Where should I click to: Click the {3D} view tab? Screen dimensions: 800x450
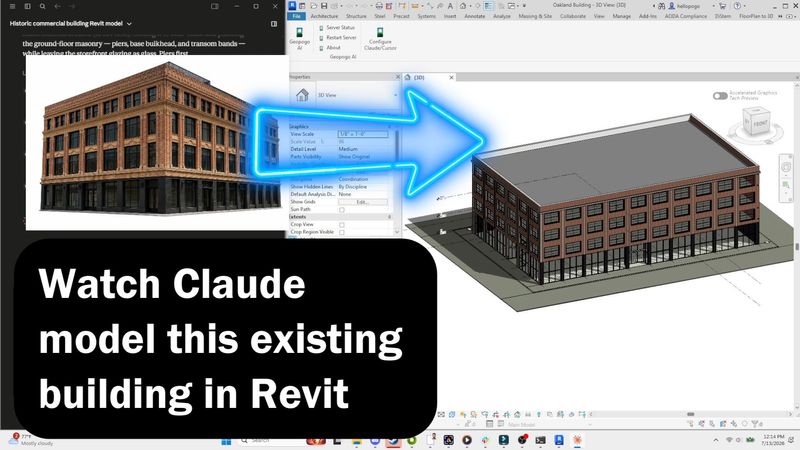(419, 78)
